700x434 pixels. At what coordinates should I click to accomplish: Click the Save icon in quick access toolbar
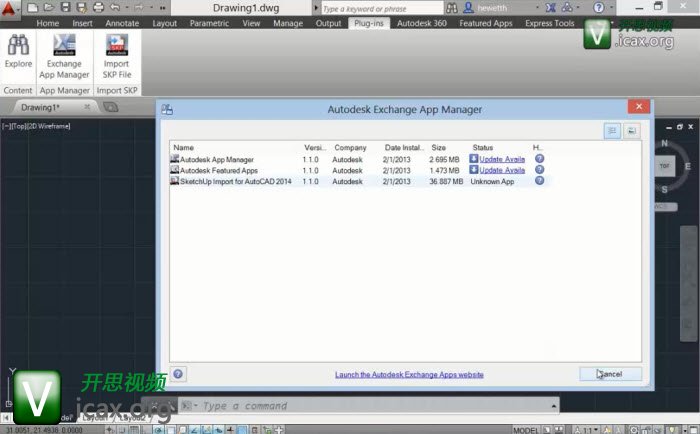[66, 8]
